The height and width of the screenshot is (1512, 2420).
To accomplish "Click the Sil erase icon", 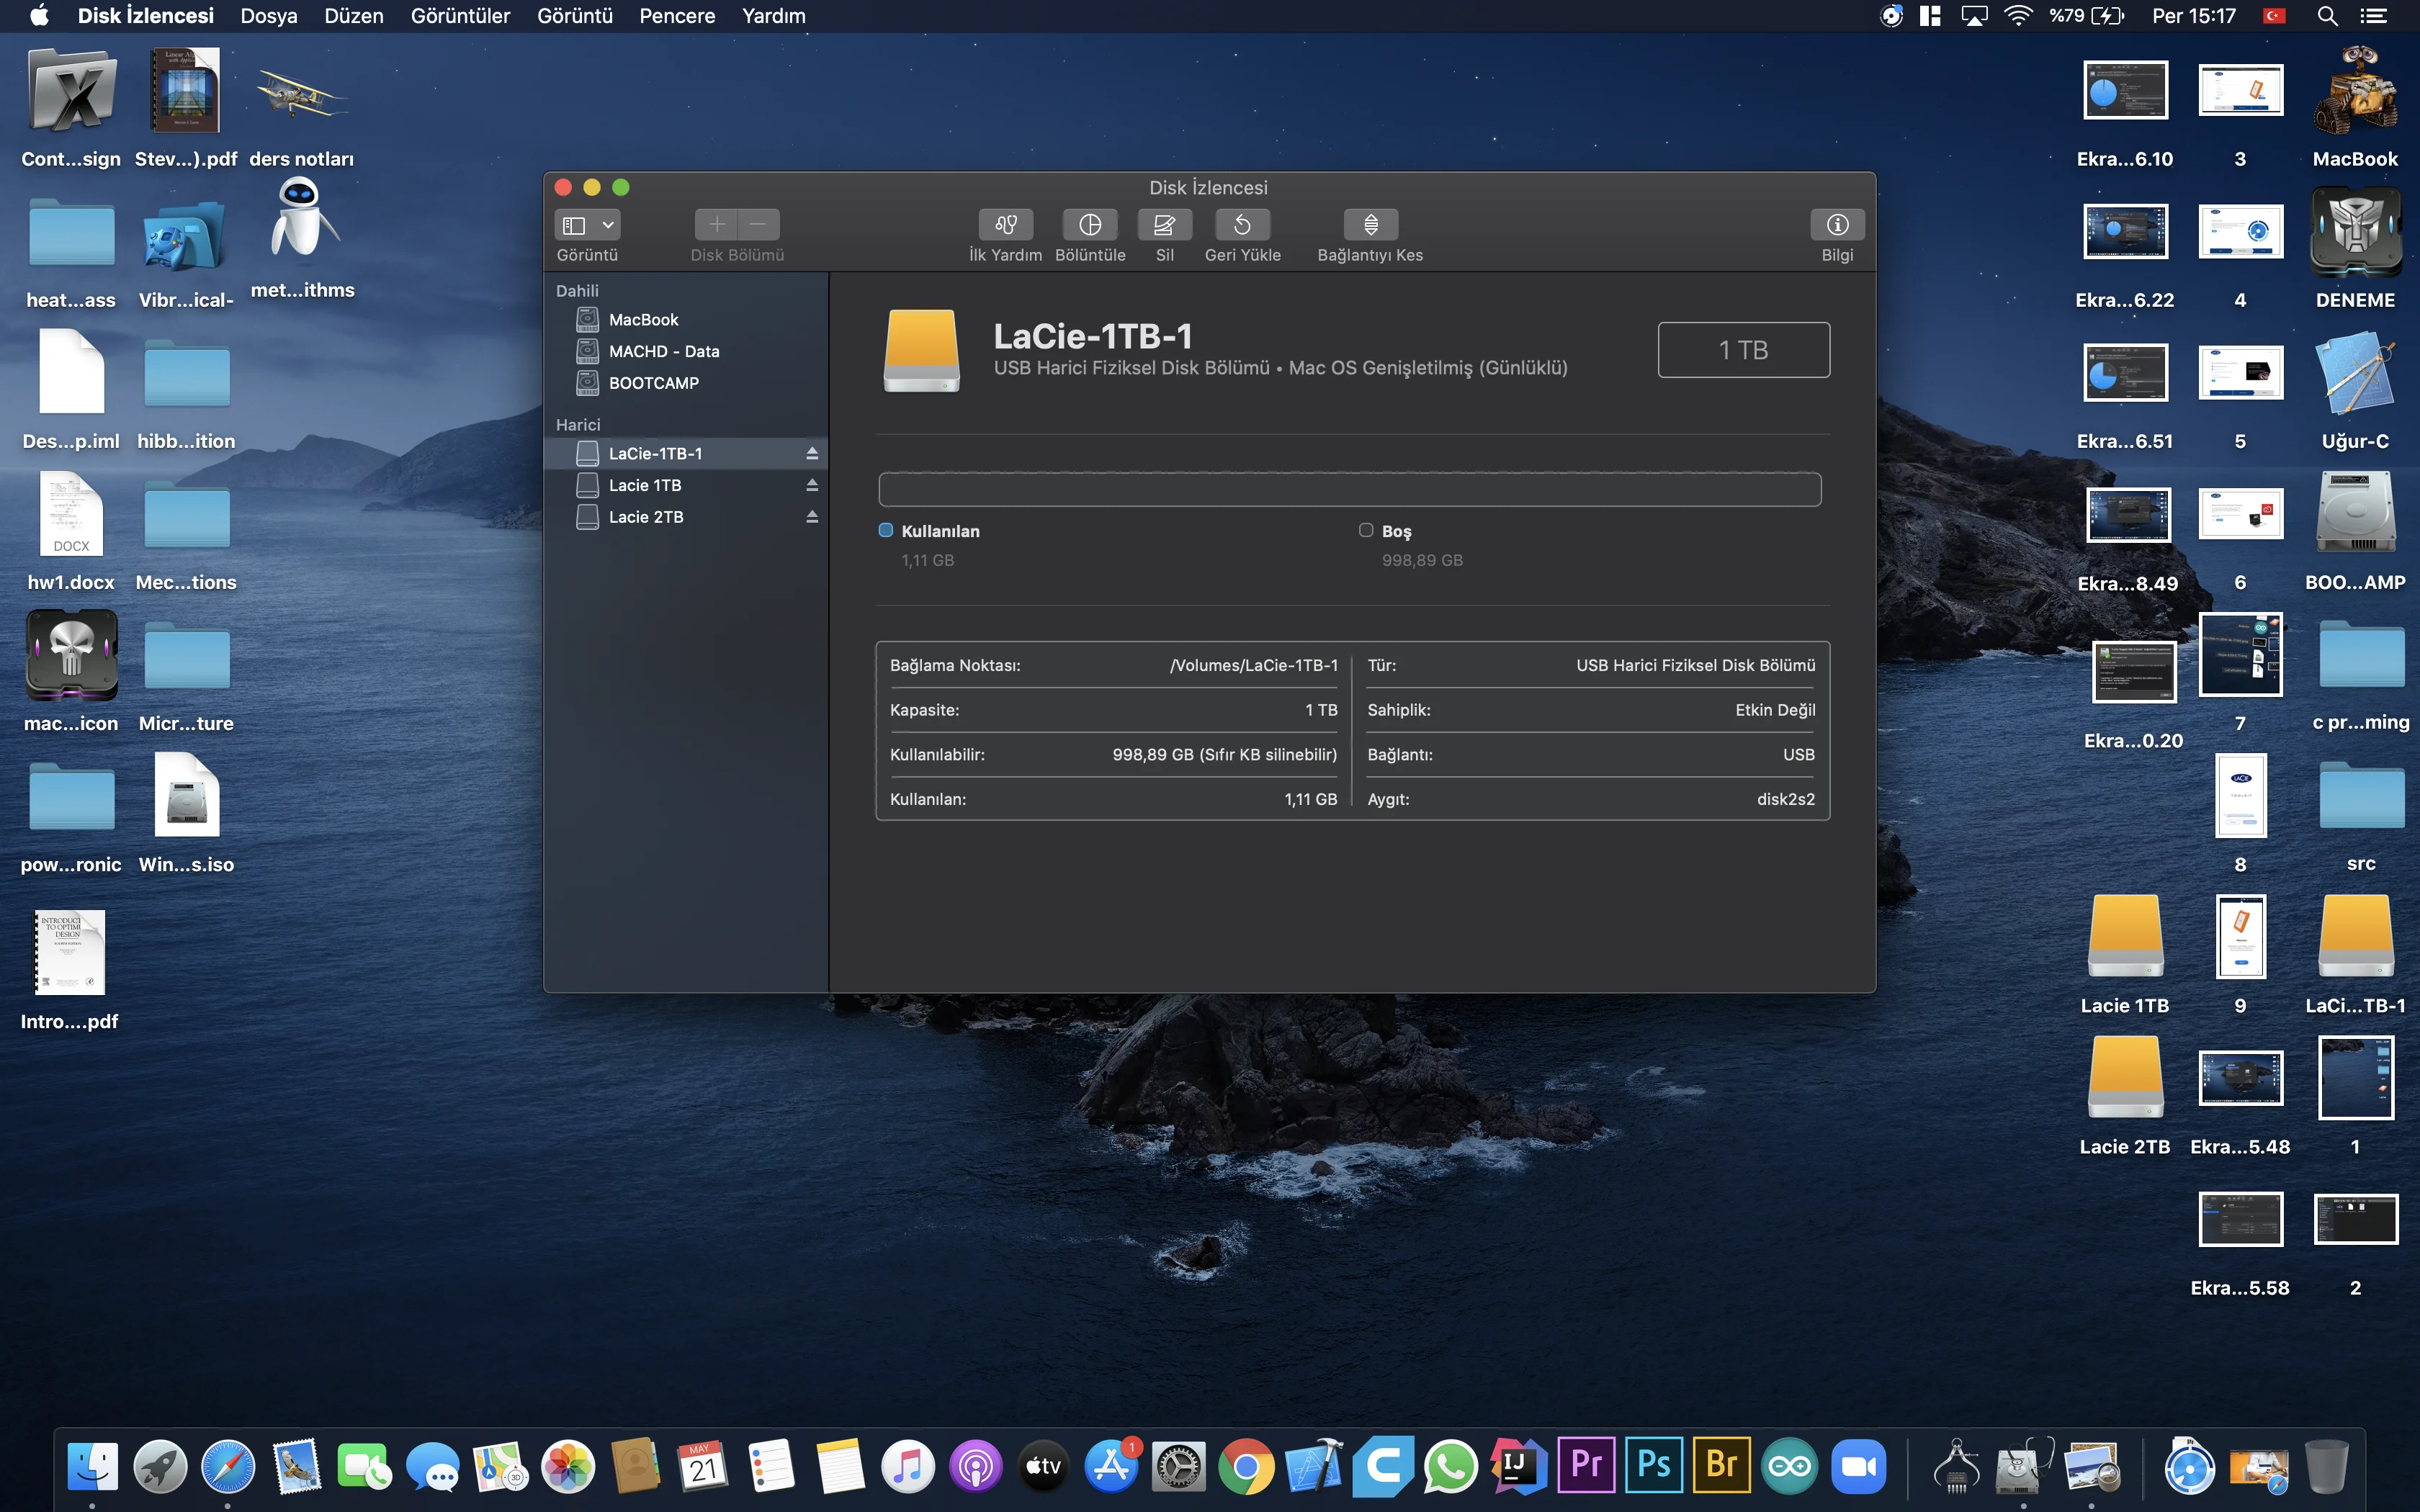I will pyautogui.click(x=1164, y=225).
